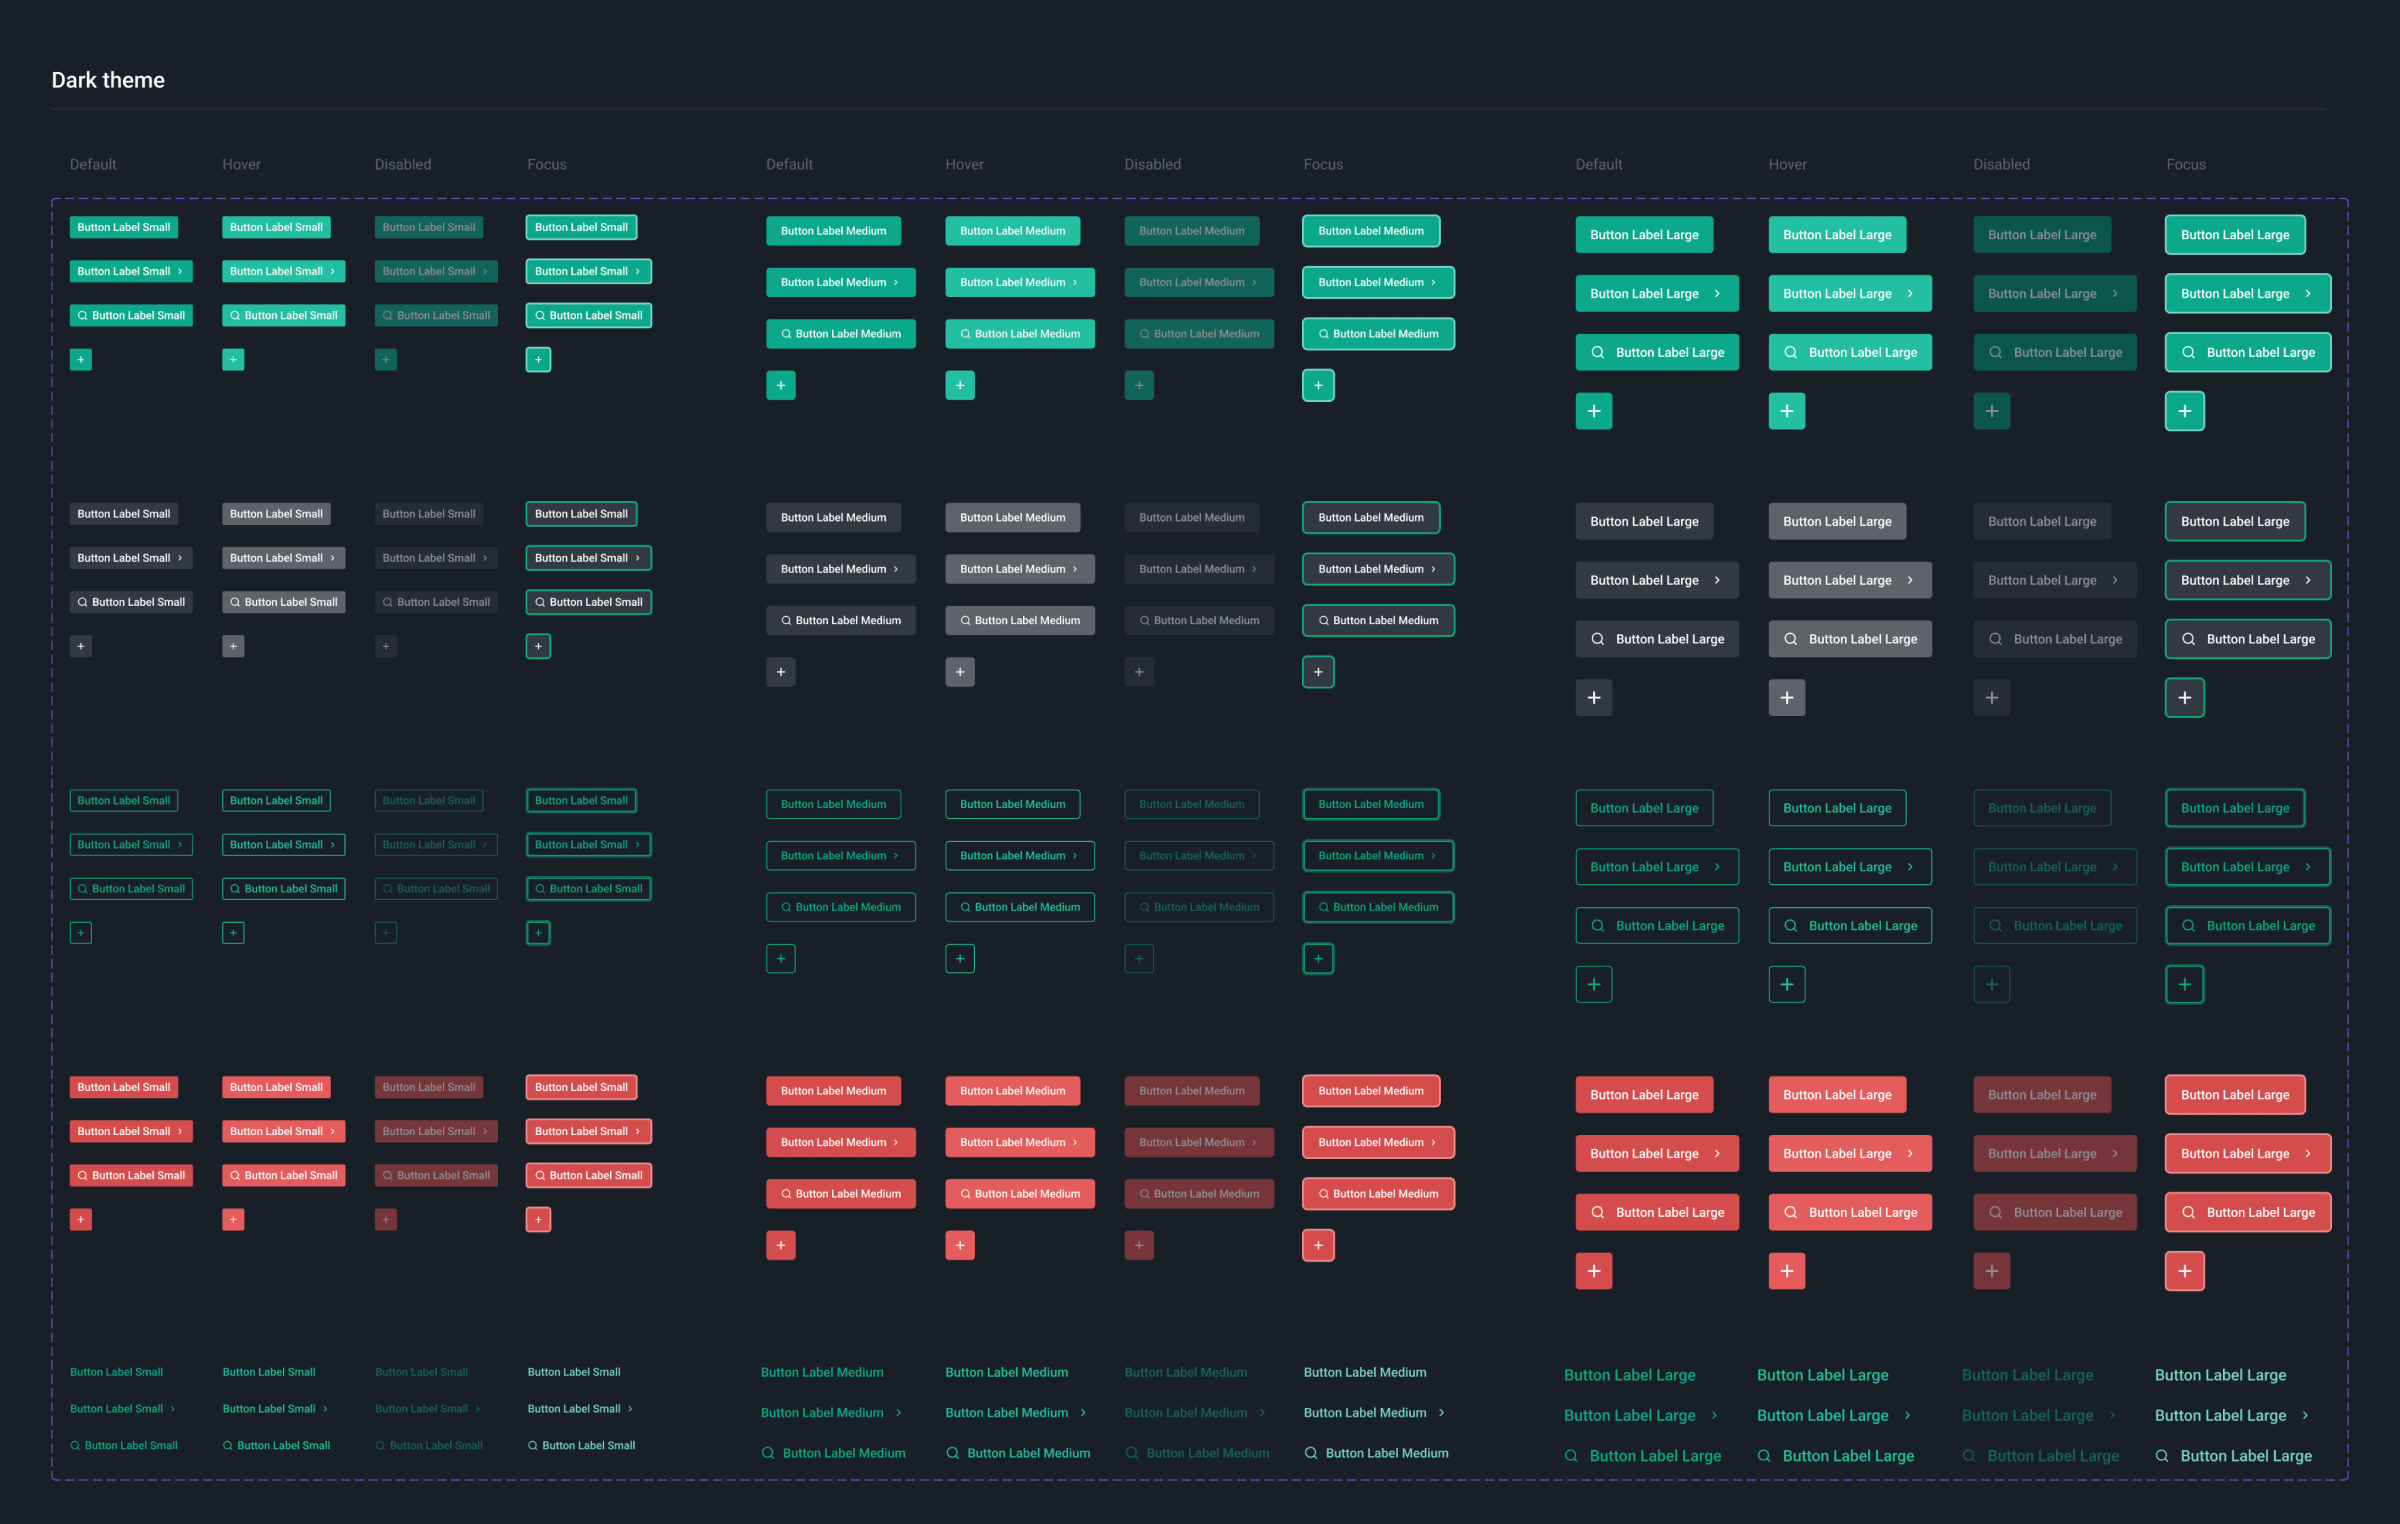This screenshot has width=2400, height=1524.
Task: Click outlined Button Label Small with search icon under Default
Action: click(131, 889)
